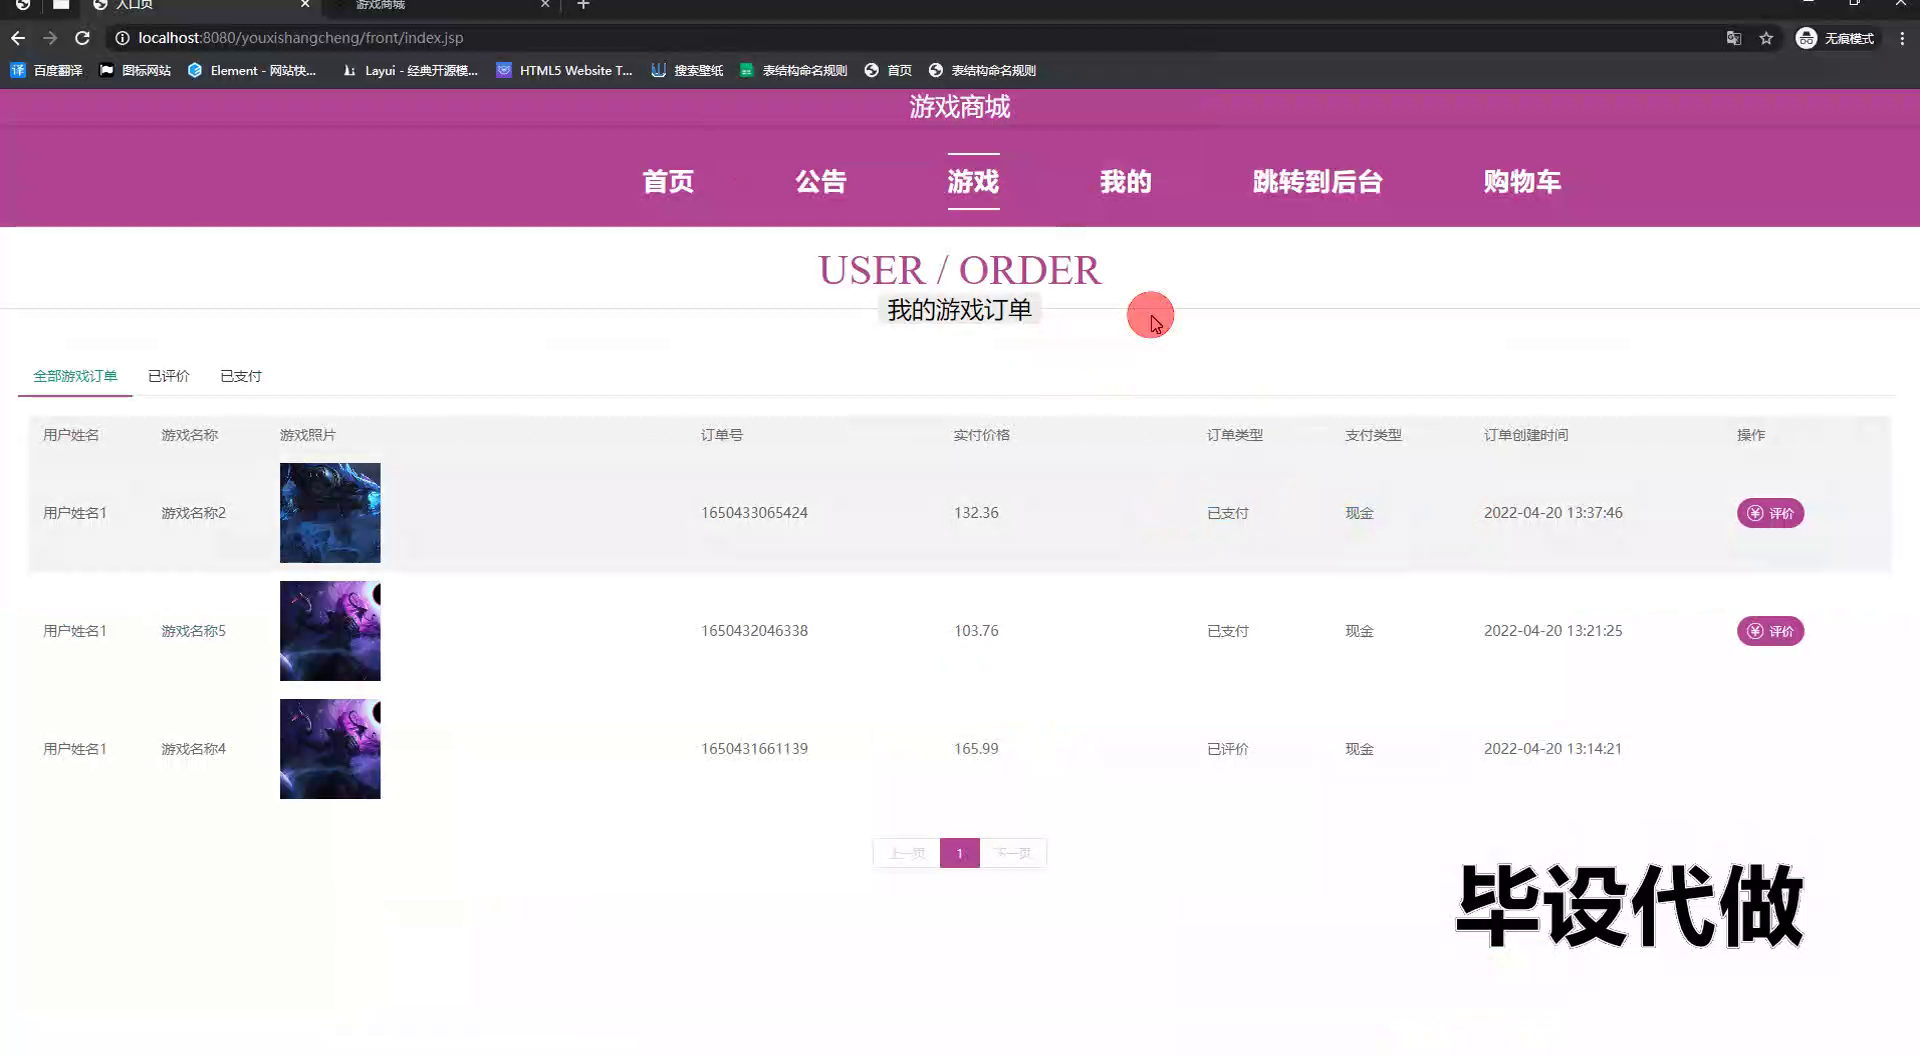Open the first 表结构命名规则 bookmark with green icon
The height and width of the screenshot is (1056, 1920).
coord(793,70)
